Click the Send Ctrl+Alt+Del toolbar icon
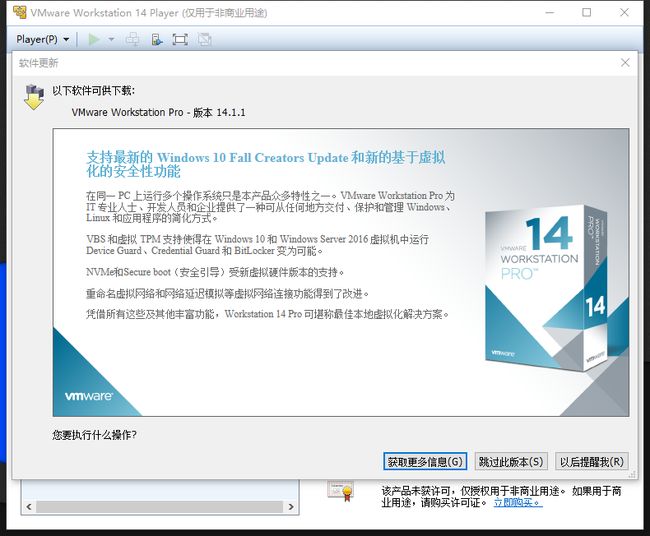The width and height of the screenshot is (650, 536). [x=132, y=39]
